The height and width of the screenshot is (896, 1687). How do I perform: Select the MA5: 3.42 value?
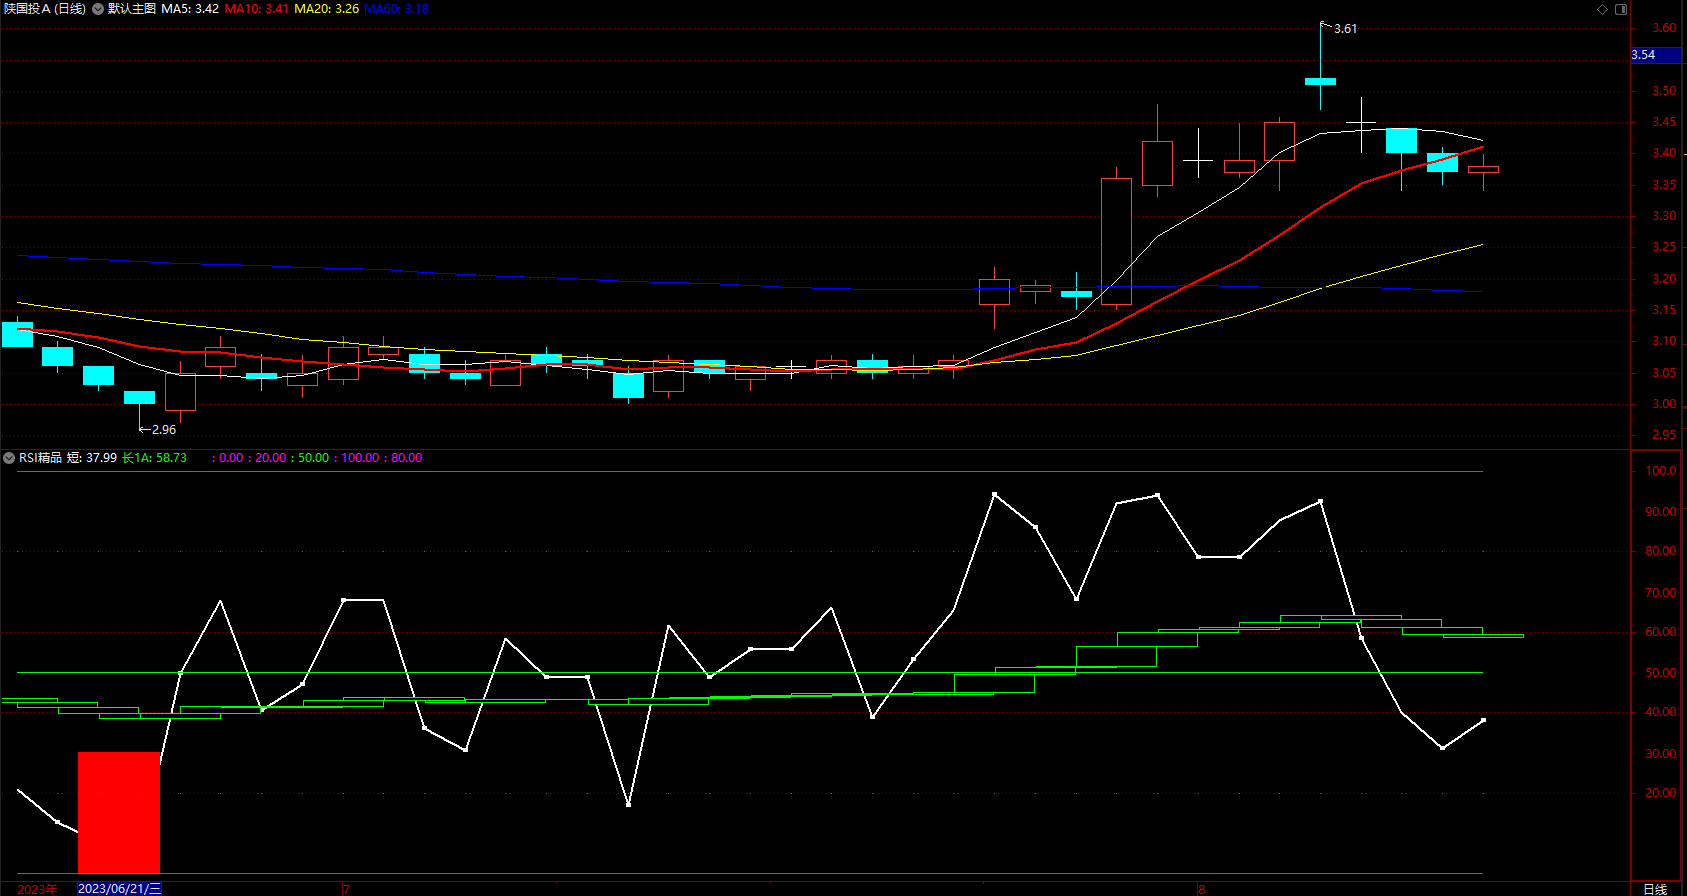coord(190,9)
